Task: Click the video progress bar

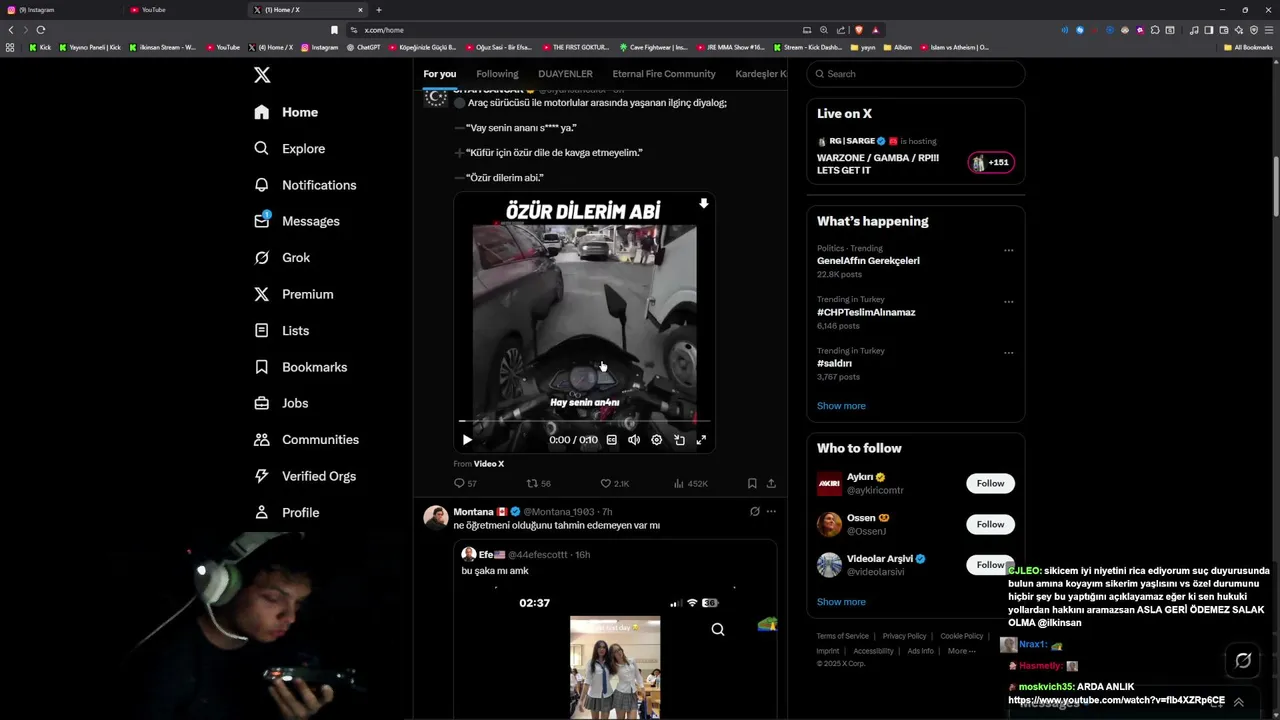Action: pyautogui.click(x=584, y=422)
